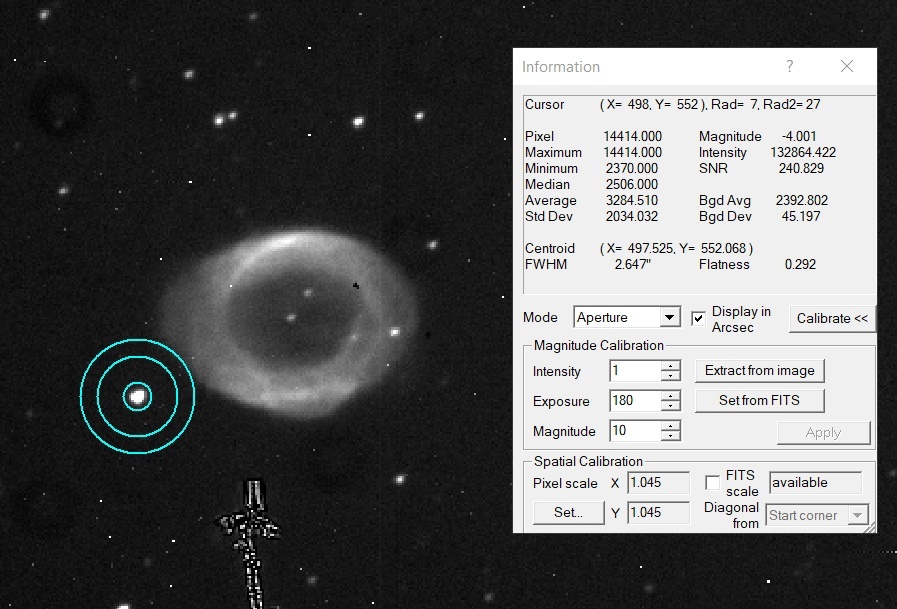Decrease the Exposure value with down arrow
Screen dimensions: 897x609
[670, 405]
